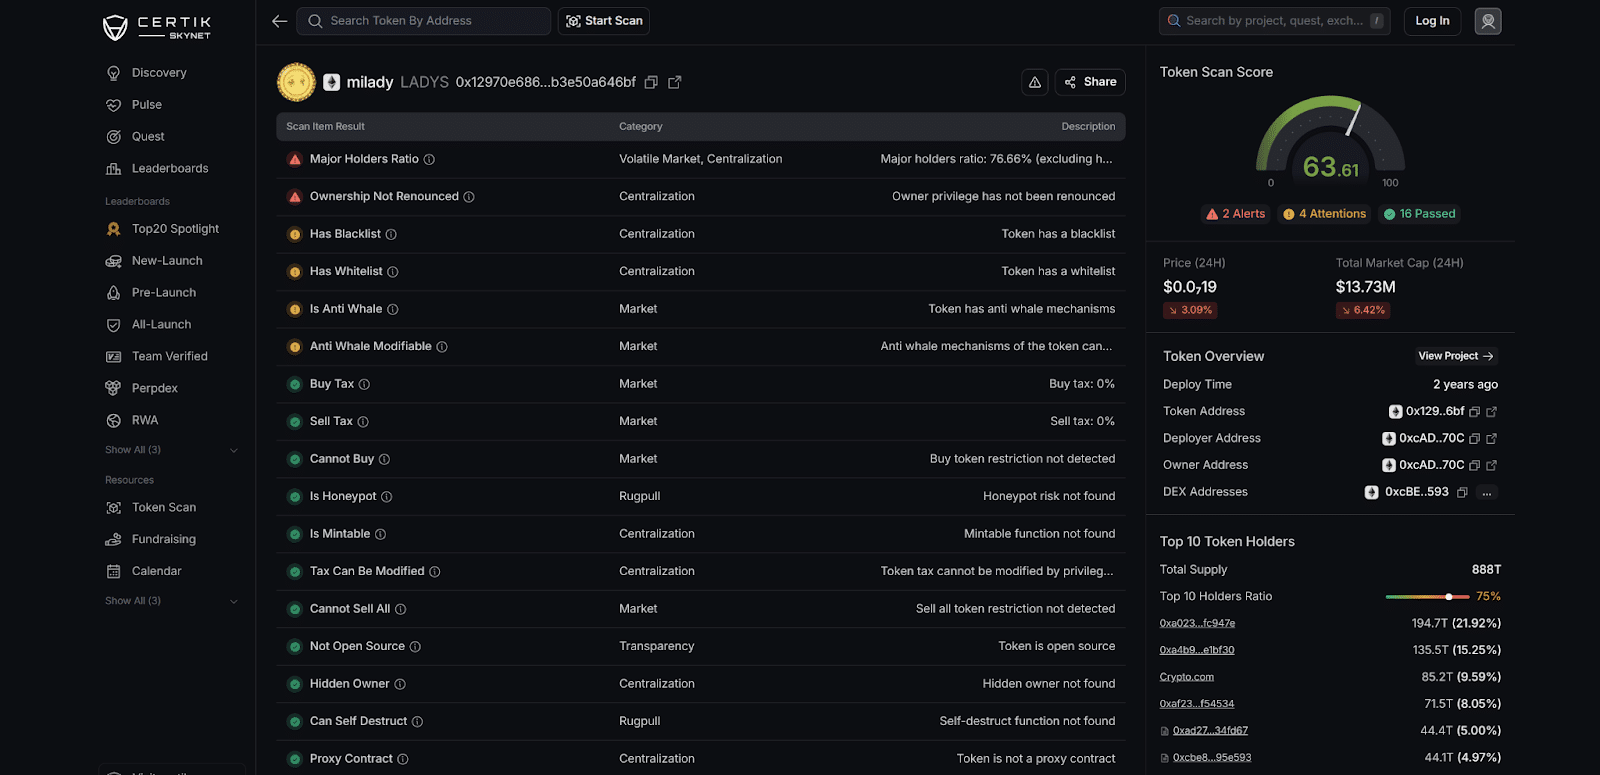Screen dimensions: 1600x775
Task: Click the milady token logo
Action: [296, 82]
